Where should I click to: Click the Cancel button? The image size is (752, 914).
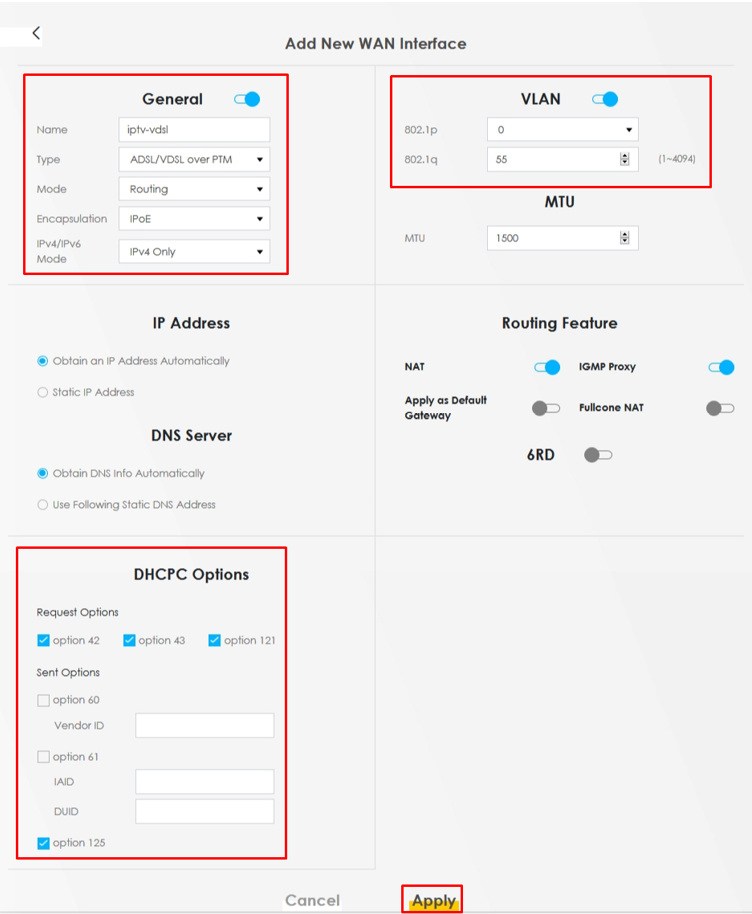[312, 901]
